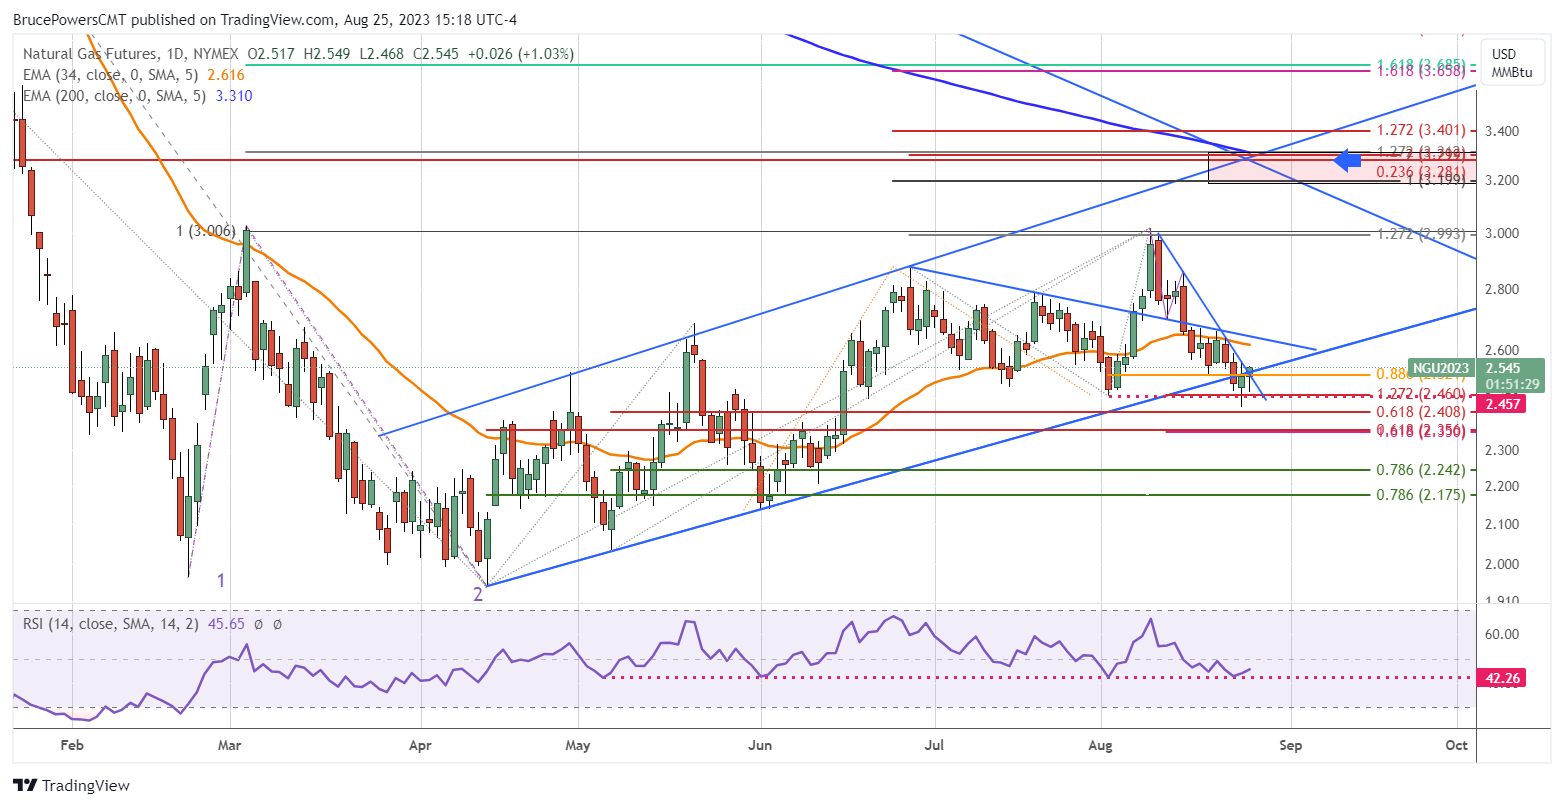
Task: Click the purple wave label 2
Action: [x=478, y=593]
